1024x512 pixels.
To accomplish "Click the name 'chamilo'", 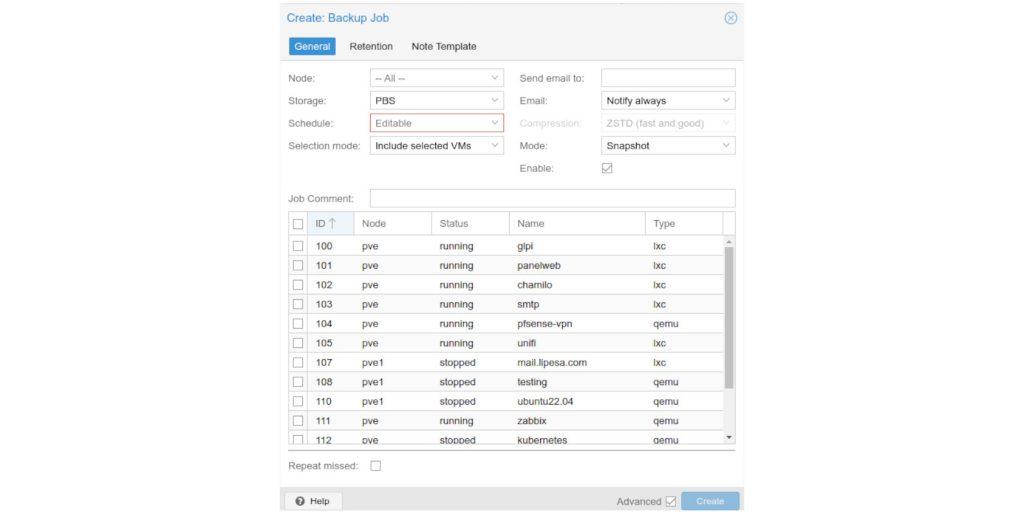I will [x=535, y=285].
